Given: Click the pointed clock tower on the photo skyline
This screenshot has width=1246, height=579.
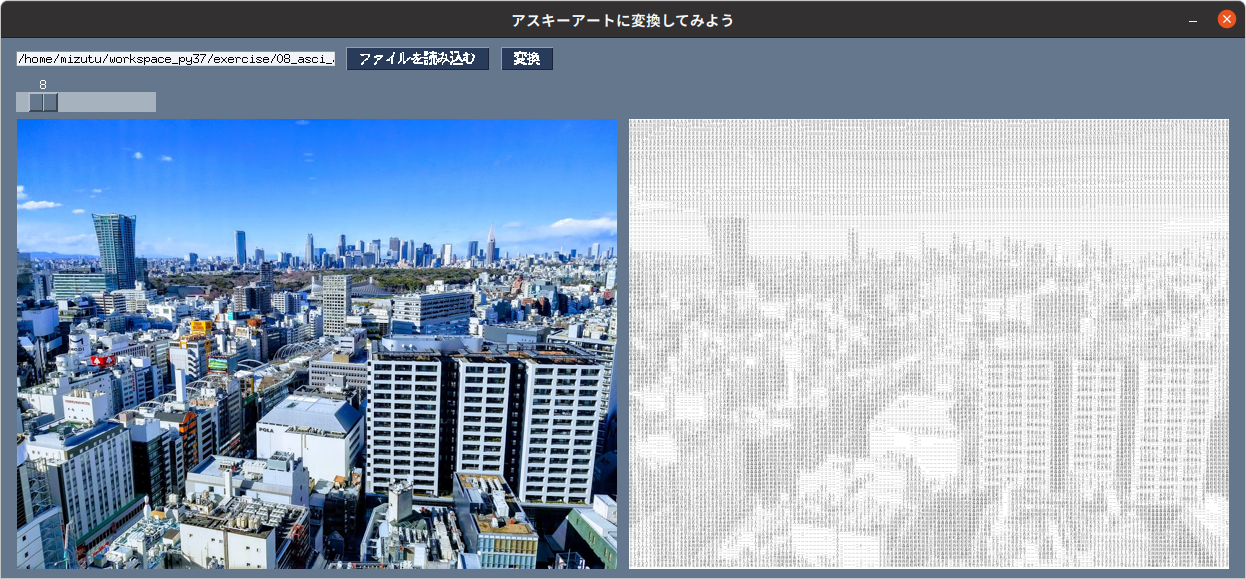Looking at the screenshot, I should [490, 243].
